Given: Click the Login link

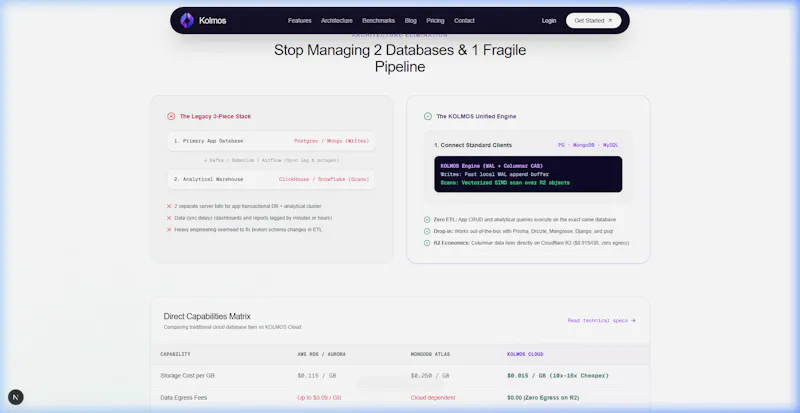Looking at the screenshot, I should pos(549,21).
